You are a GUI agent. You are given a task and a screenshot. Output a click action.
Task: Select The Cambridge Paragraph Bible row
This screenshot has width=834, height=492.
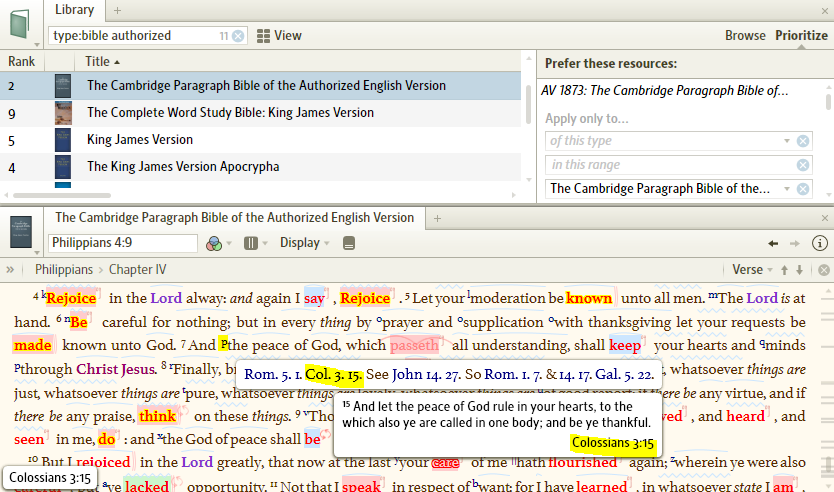point(261,86)
